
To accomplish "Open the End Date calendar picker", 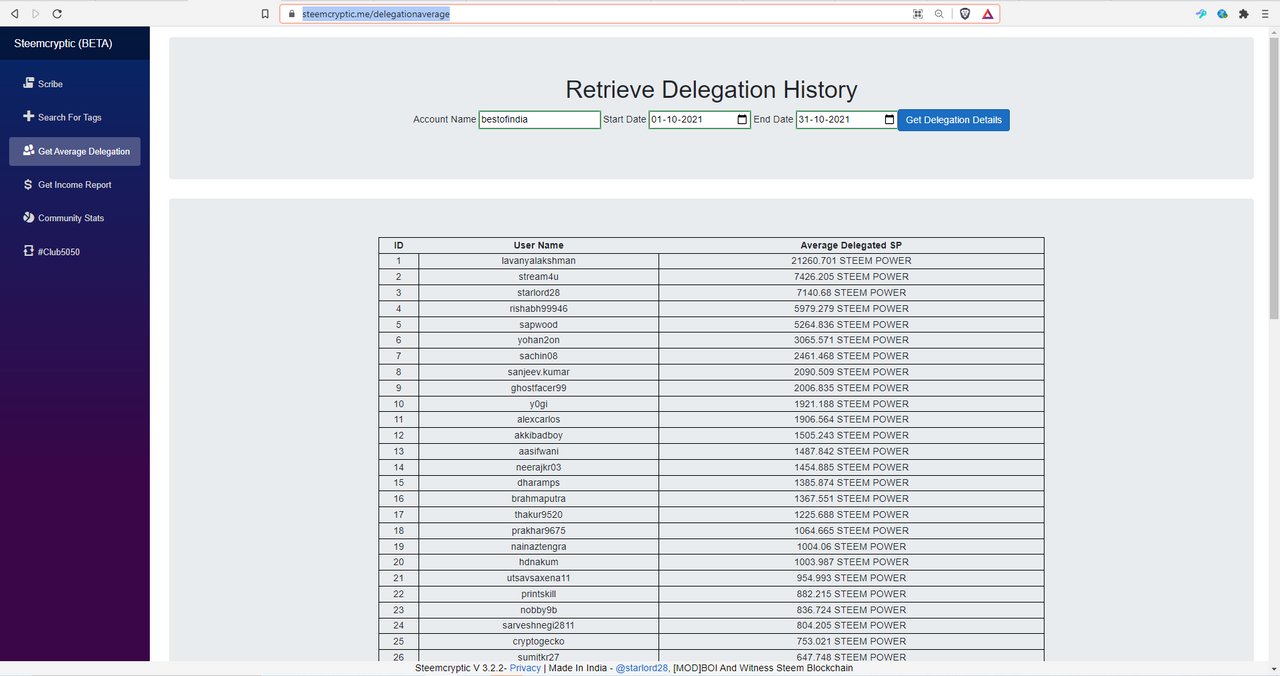I will point(889,120).
